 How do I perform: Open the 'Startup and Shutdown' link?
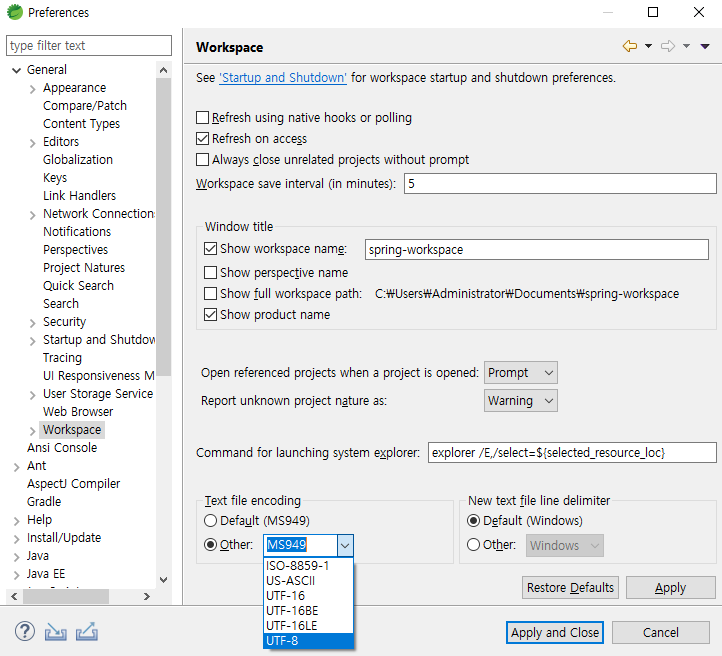pyautogui.click(x=282, y=77)
